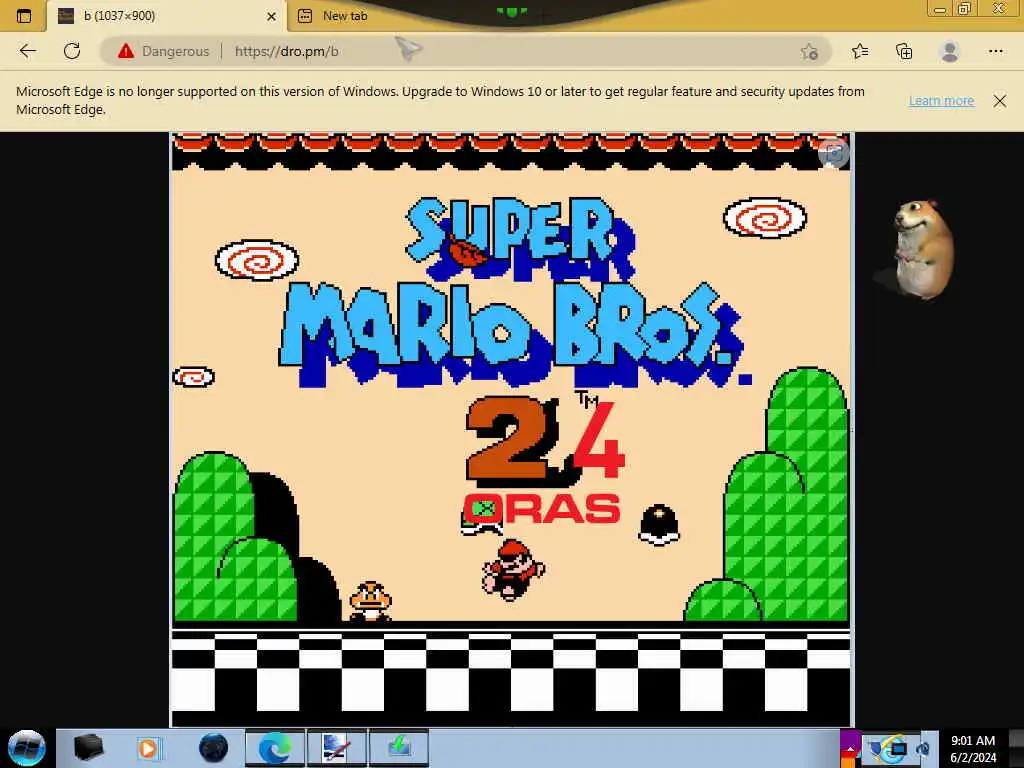
Task: Add this page to favorites (star plus icon)
Action: [x=810, y=52]
